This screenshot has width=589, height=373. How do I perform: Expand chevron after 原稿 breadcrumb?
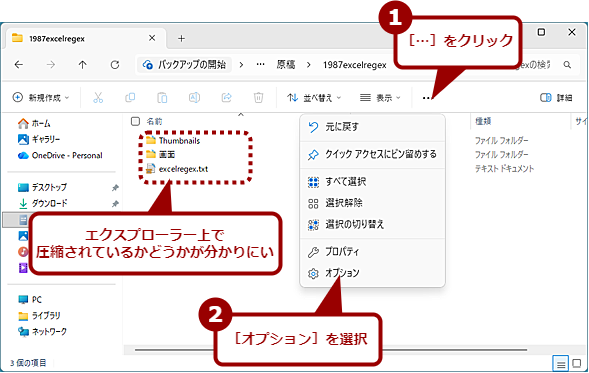point(309,65)
